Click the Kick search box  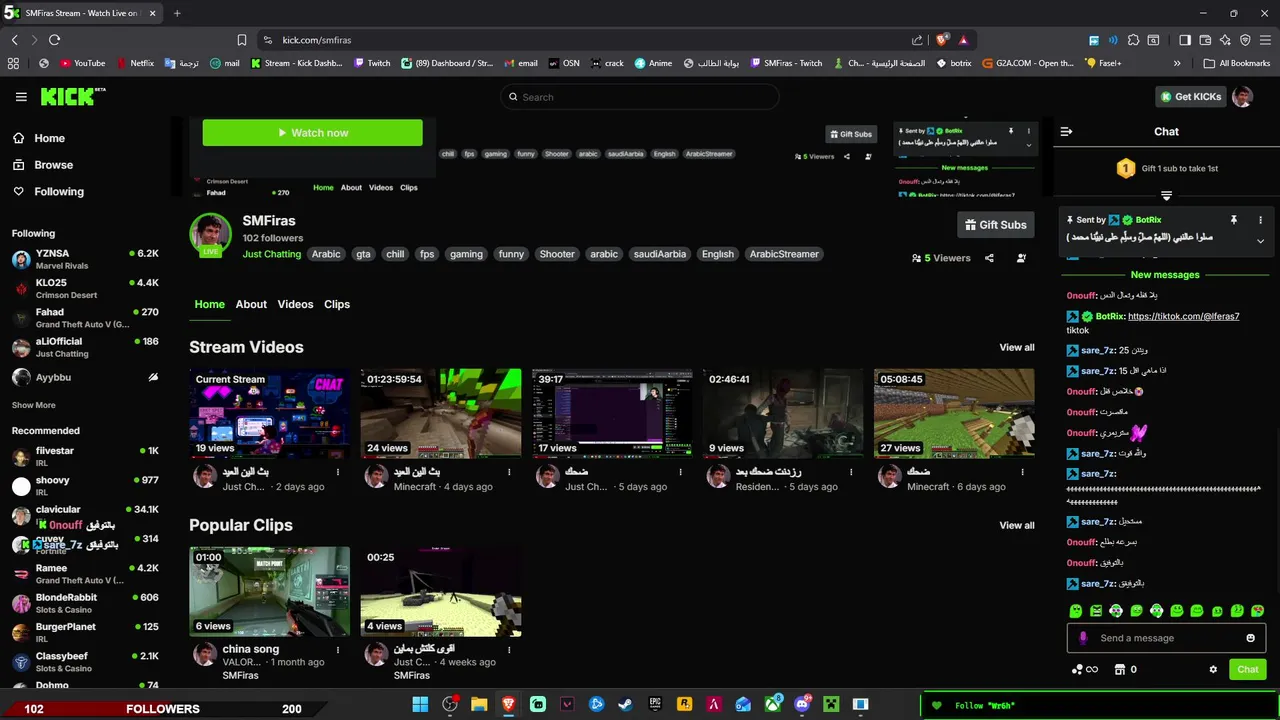640,97
